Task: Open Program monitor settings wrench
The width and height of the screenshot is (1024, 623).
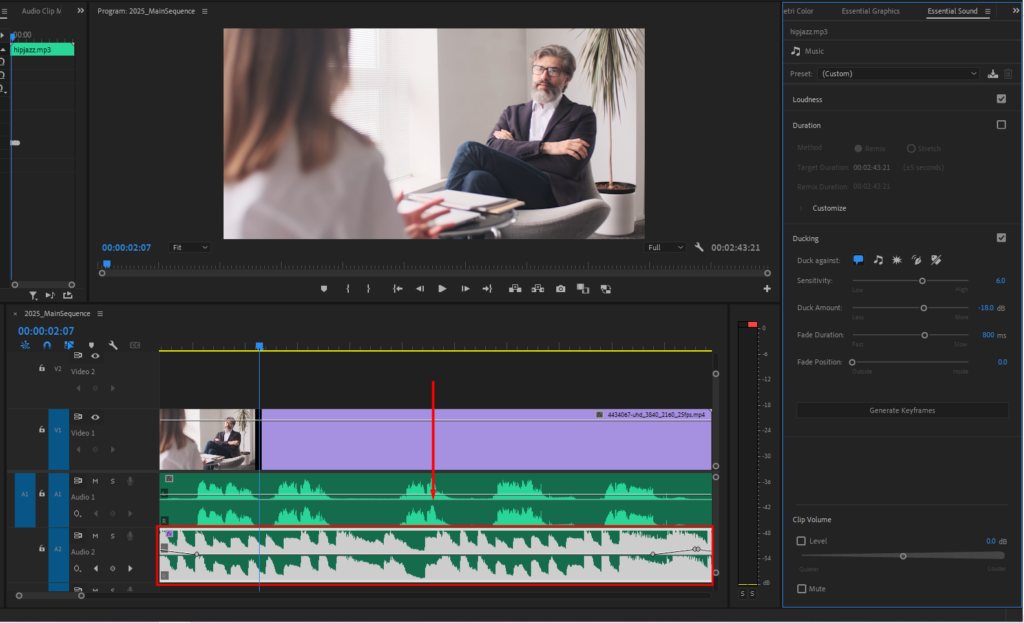Action: 699,248
